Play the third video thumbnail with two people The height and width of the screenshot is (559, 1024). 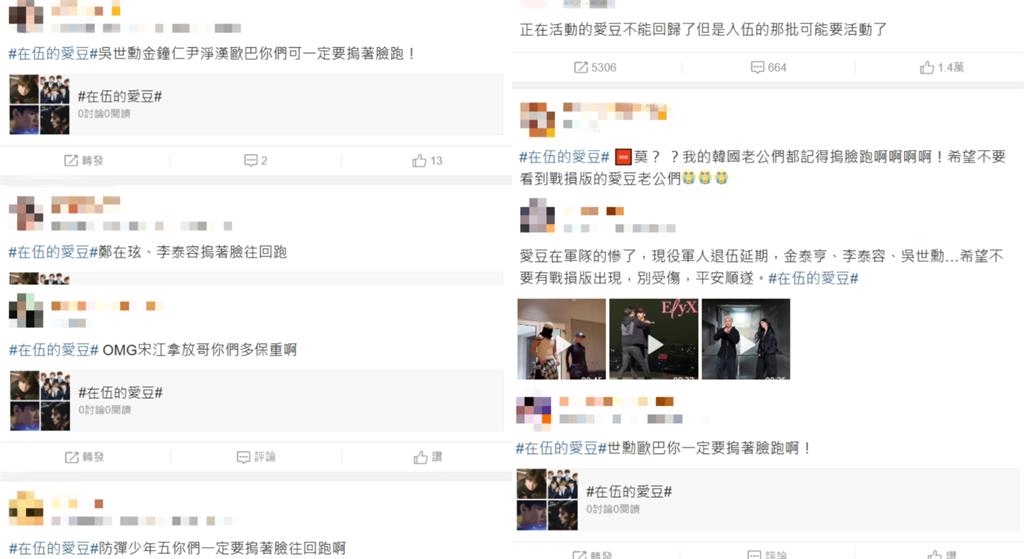(746, 339)
